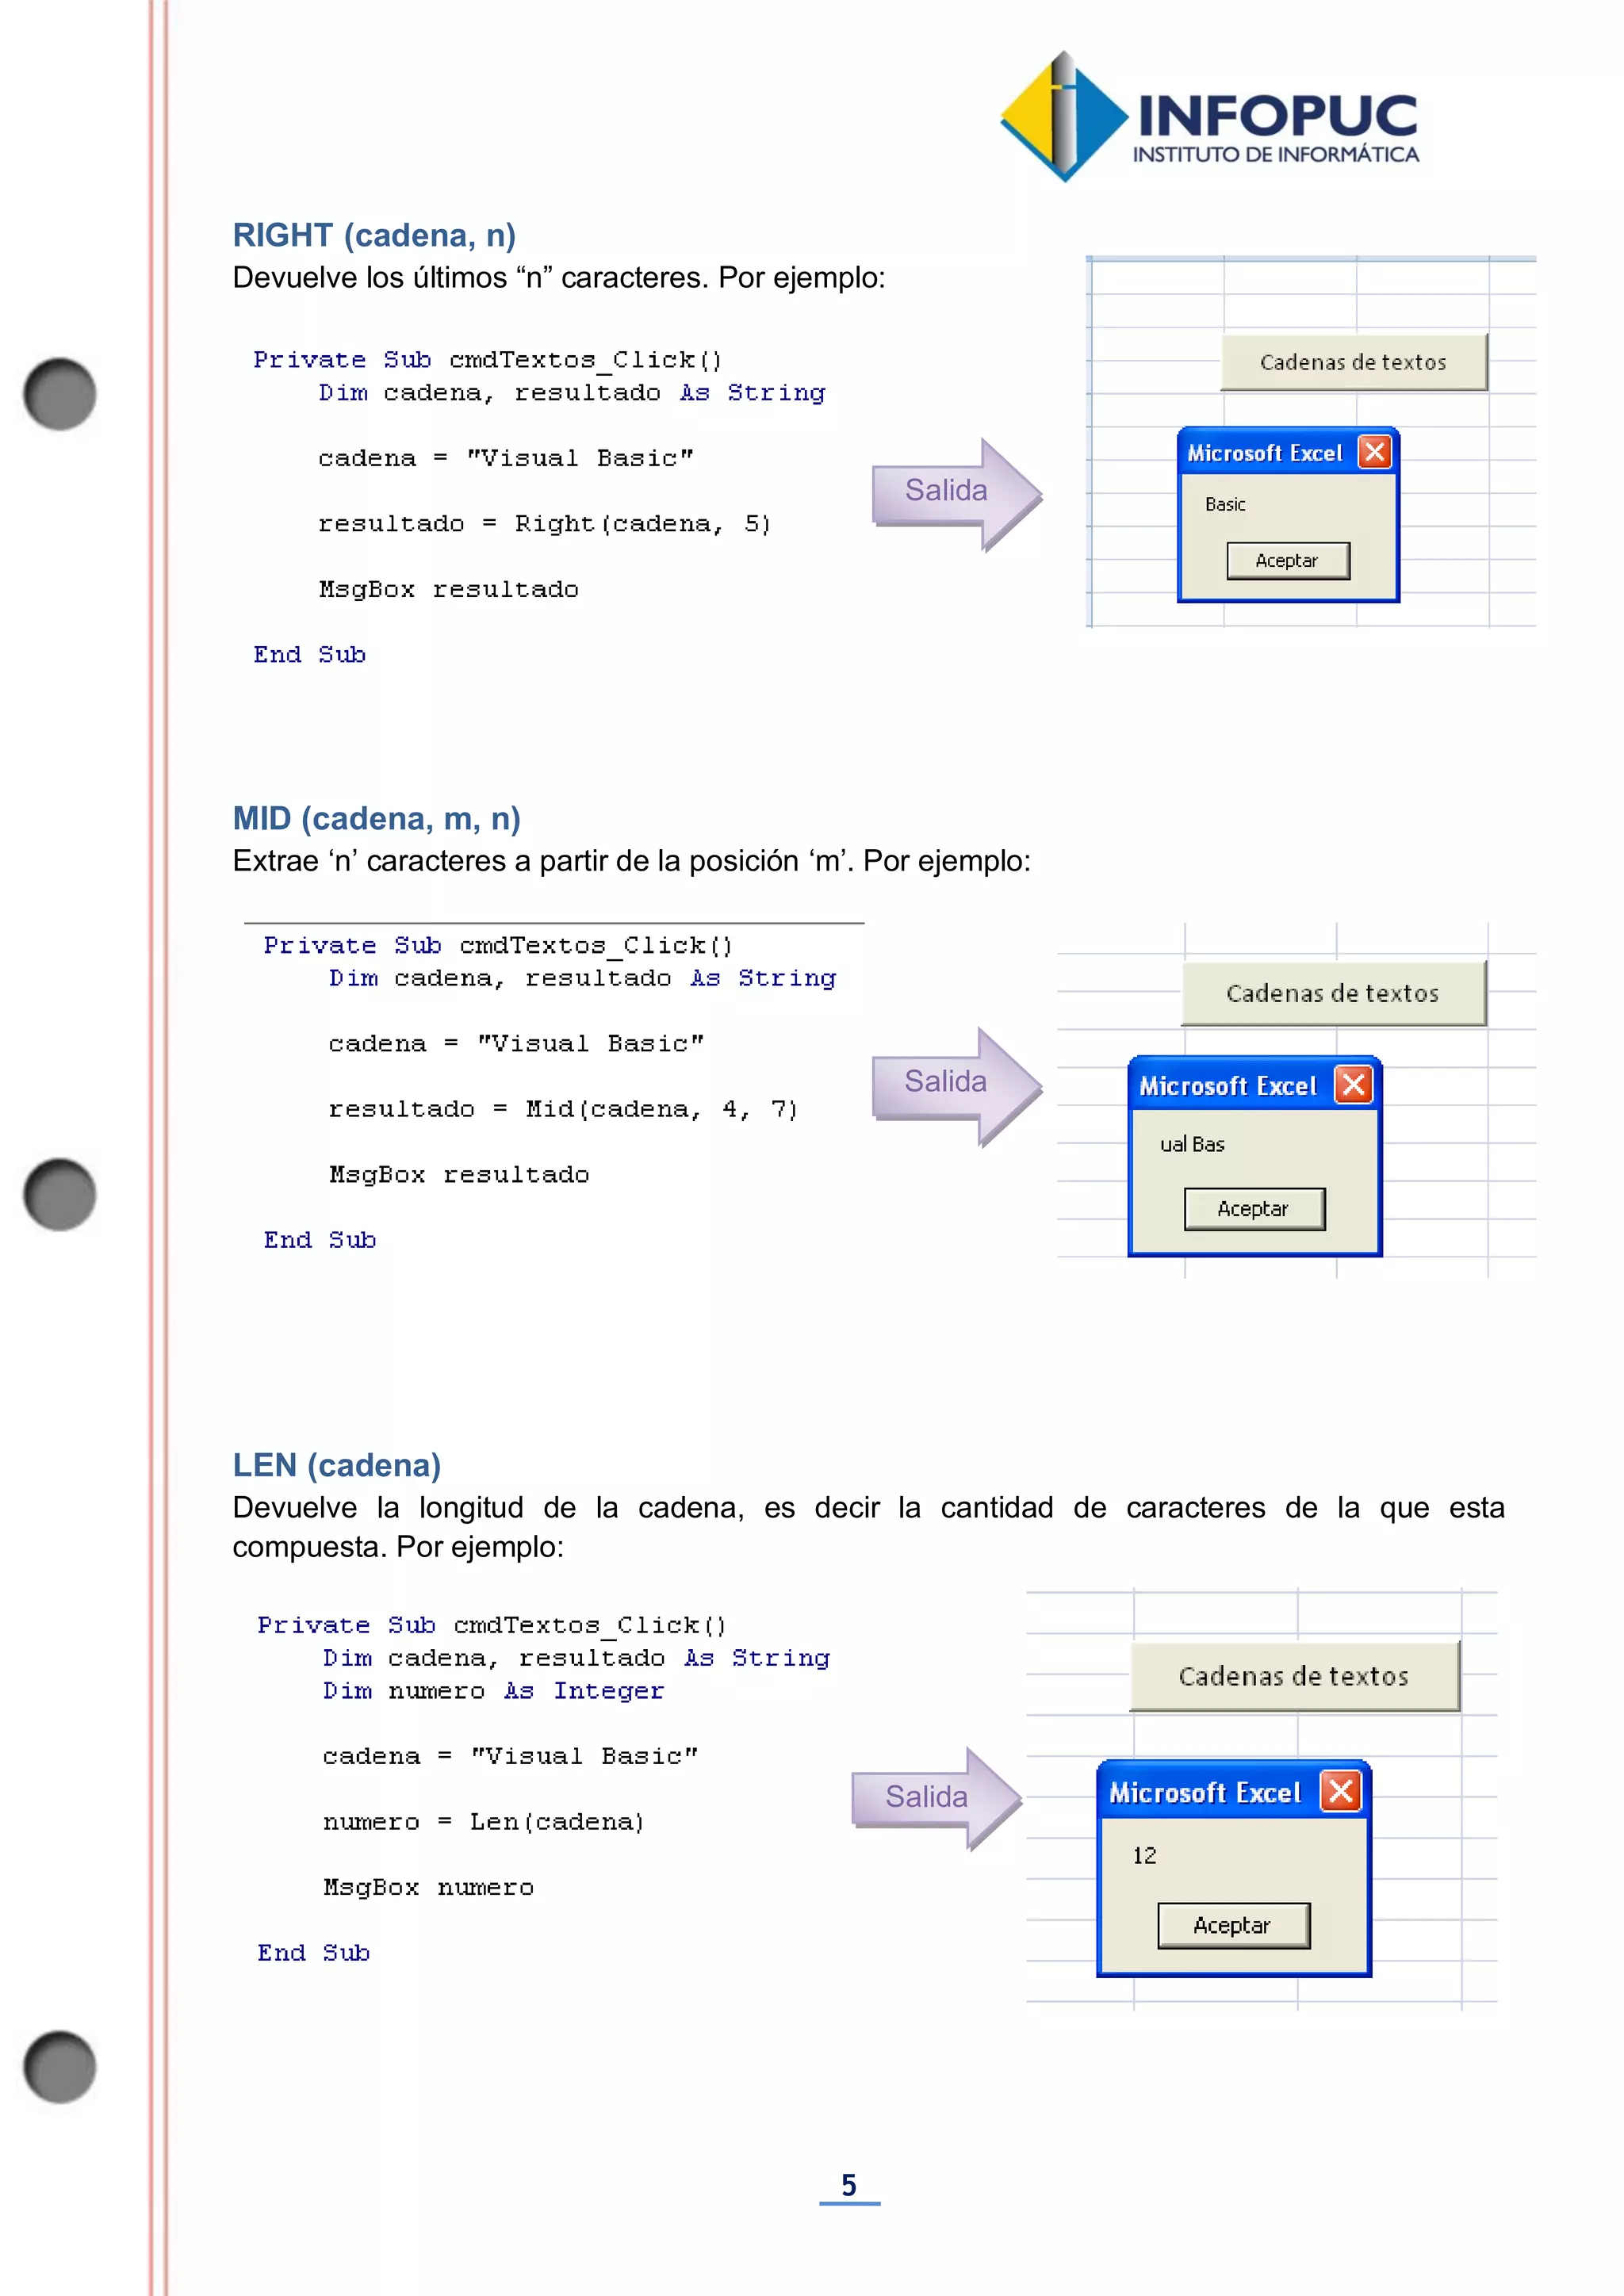Click the LEN (cadena) heading
Image resolution: width=1624 pixels, height=2296 pixels.
coord(336,1465)
